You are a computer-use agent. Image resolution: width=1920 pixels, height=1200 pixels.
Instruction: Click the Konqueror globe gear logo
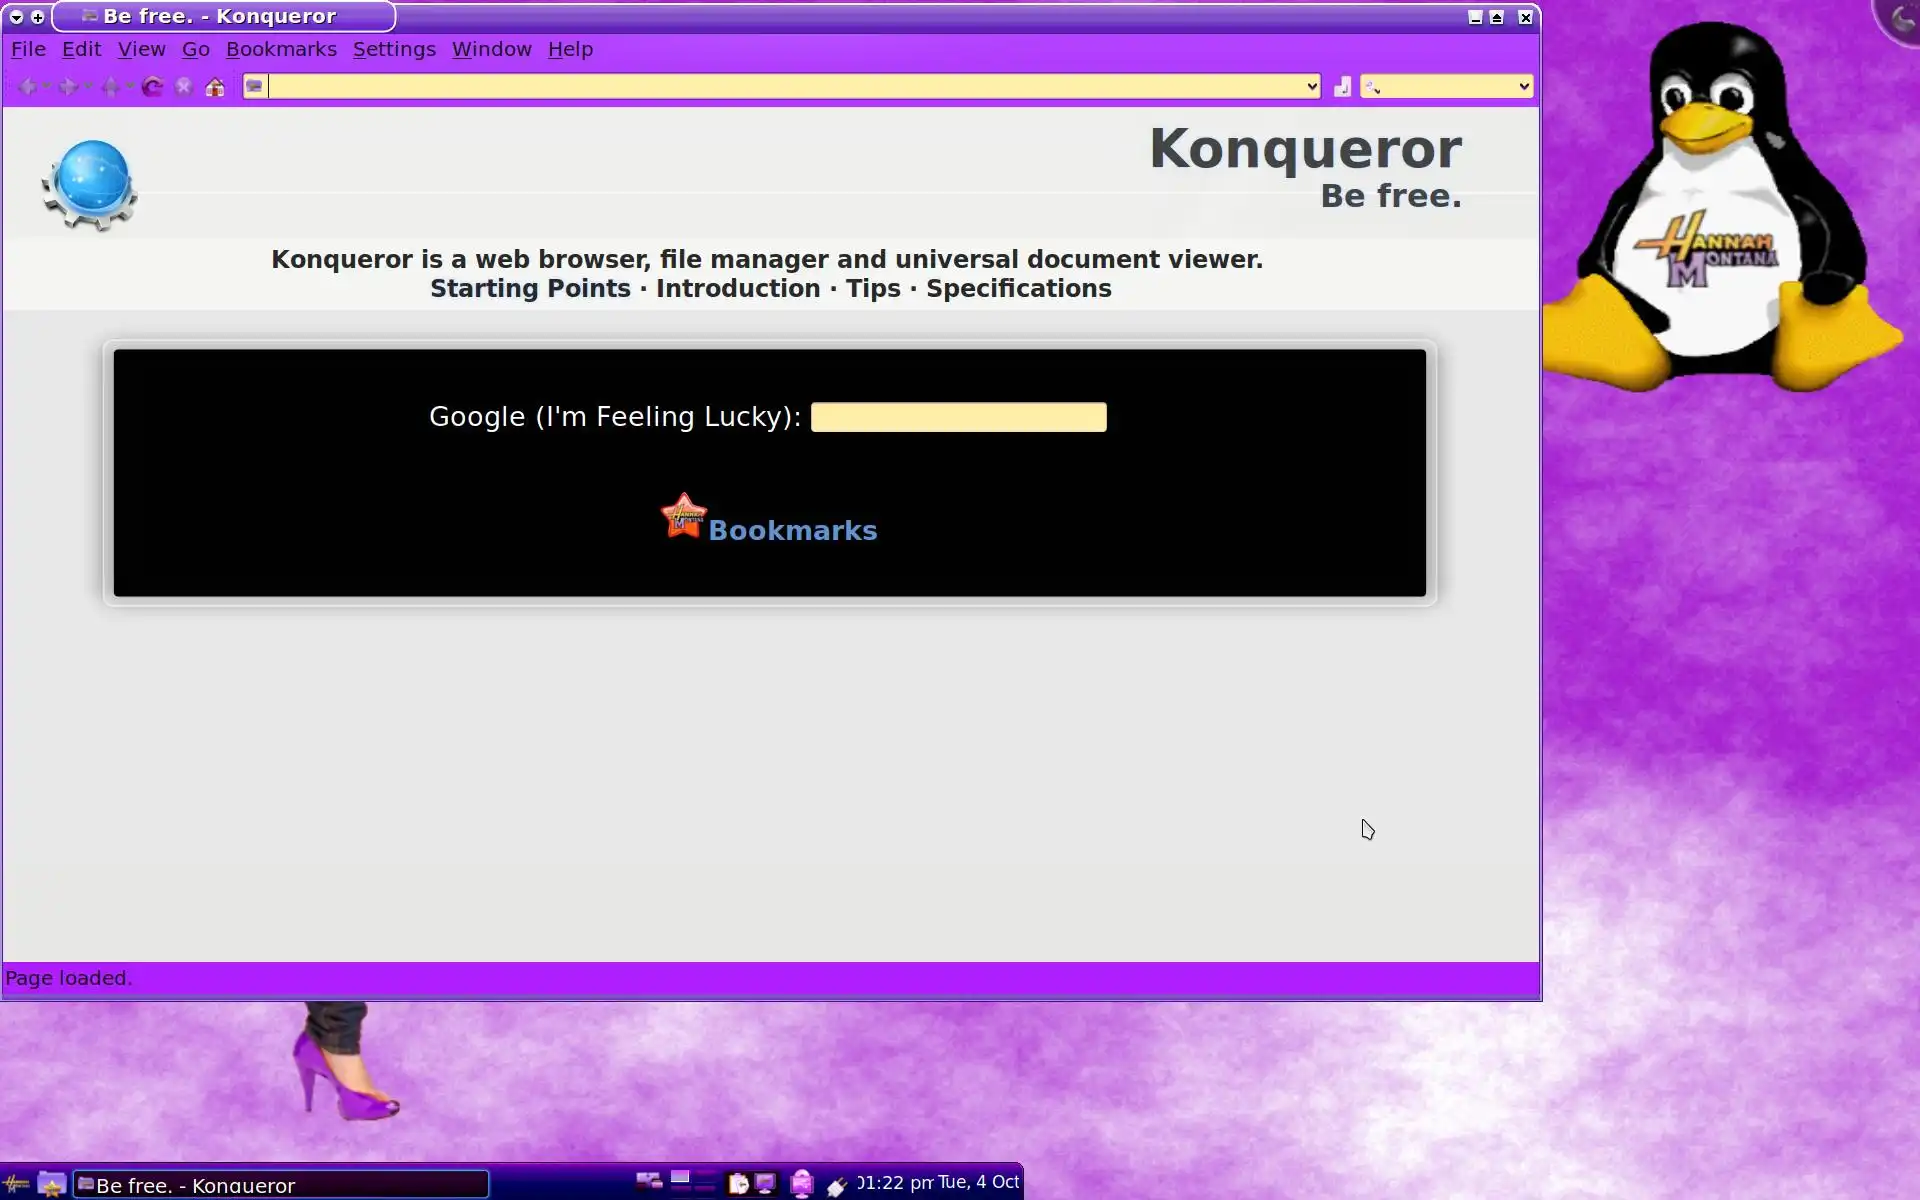(x=90, y=185)
